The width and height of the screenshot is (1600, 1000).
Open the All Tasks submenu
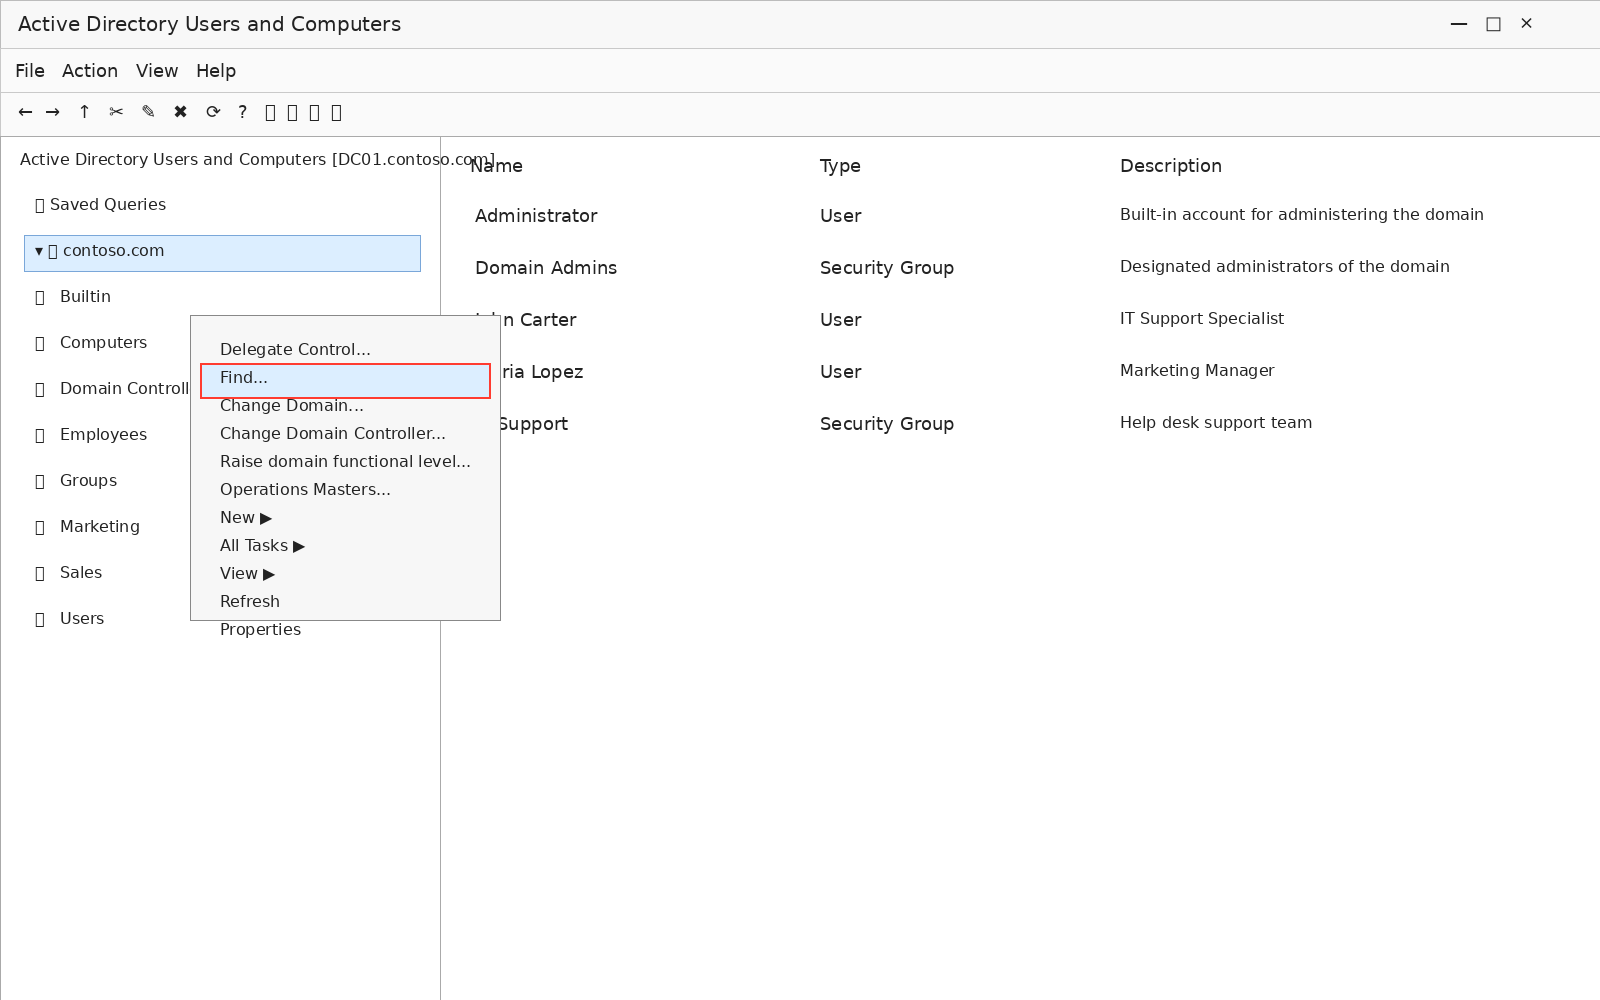click(x=262, y=545)
